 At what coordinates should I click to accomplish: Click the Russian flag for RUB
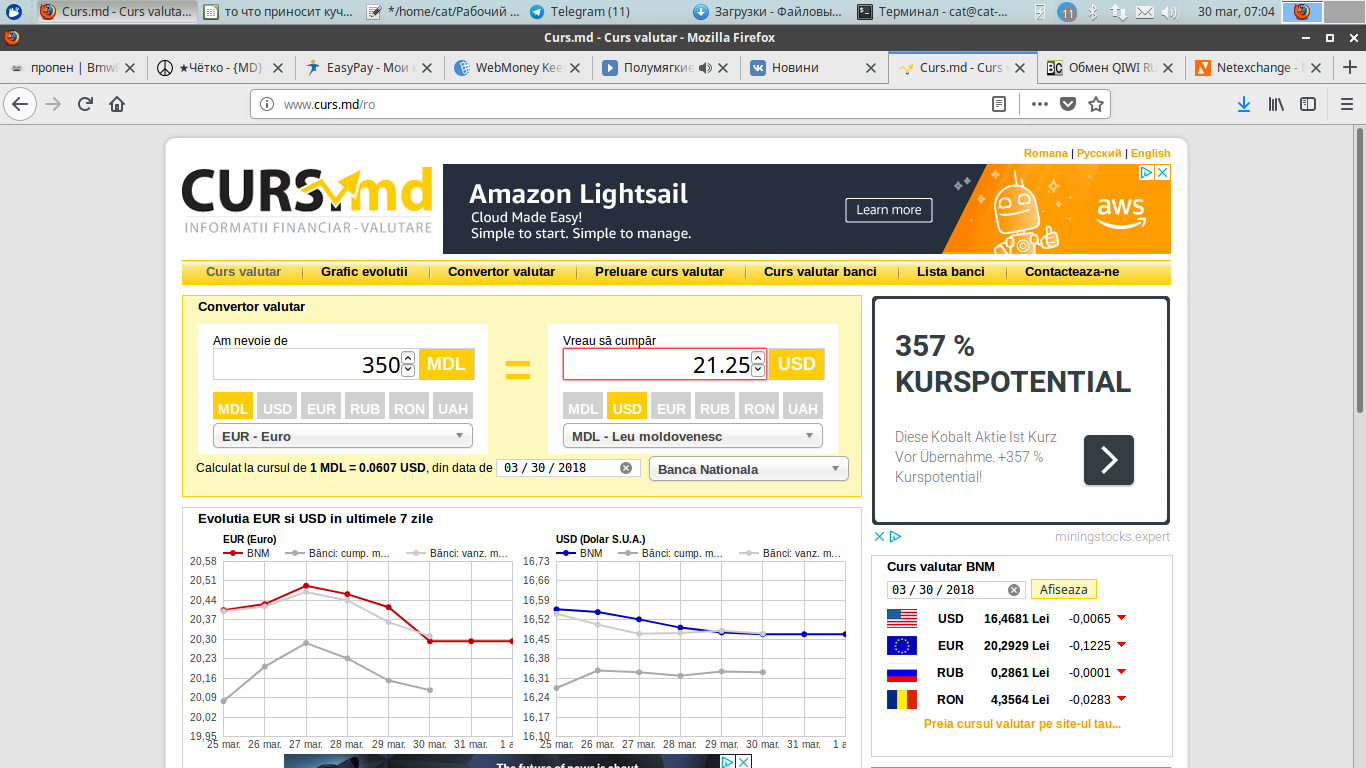(902, 672)
